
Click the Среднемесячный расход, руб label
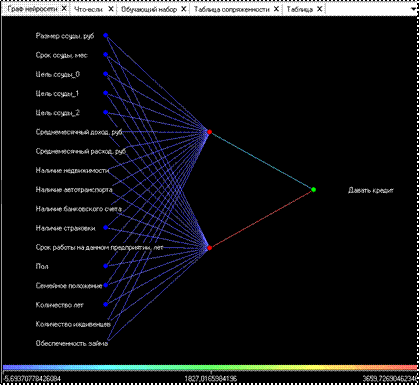(x=81, y=151)
